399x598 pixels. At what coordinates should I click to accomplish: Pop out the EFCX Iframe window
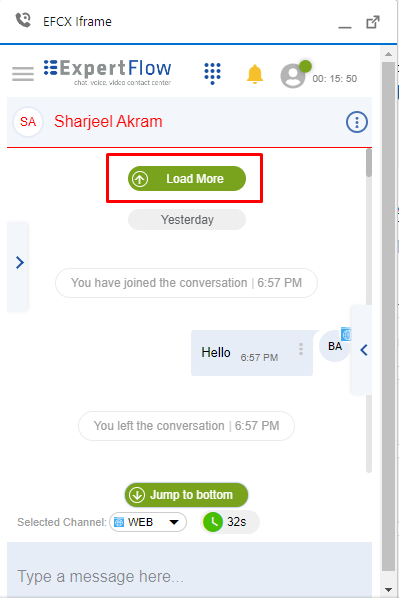(373, 22)
